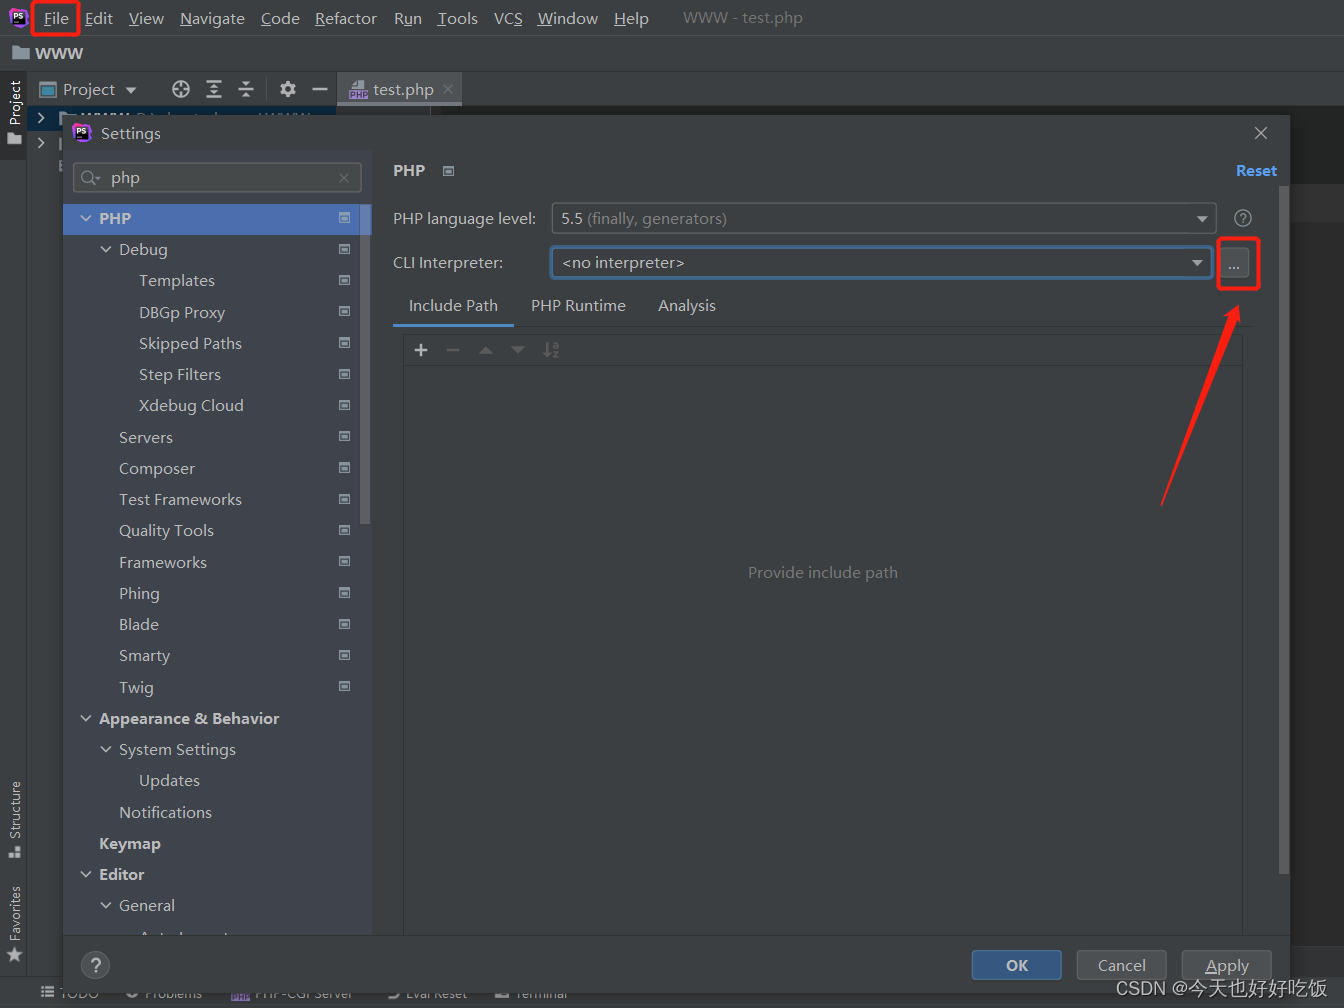Open the Edit menu
Screen dimensions: 1344x1008
coord(98,18)
